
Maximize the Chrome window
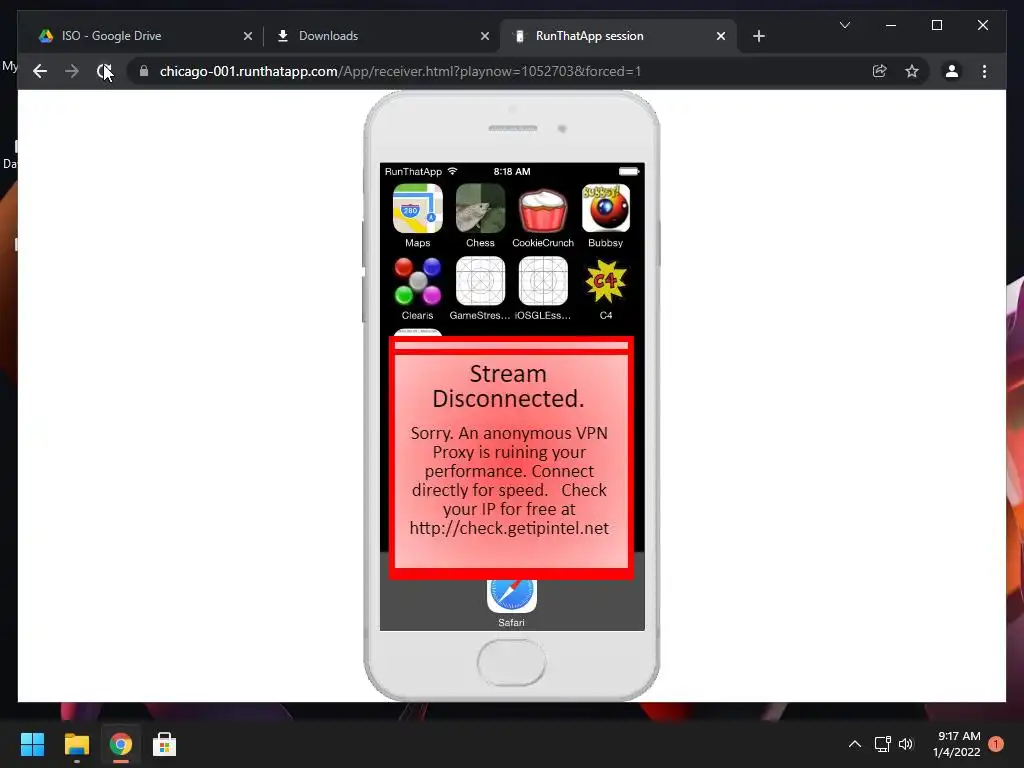pos(936,25)
